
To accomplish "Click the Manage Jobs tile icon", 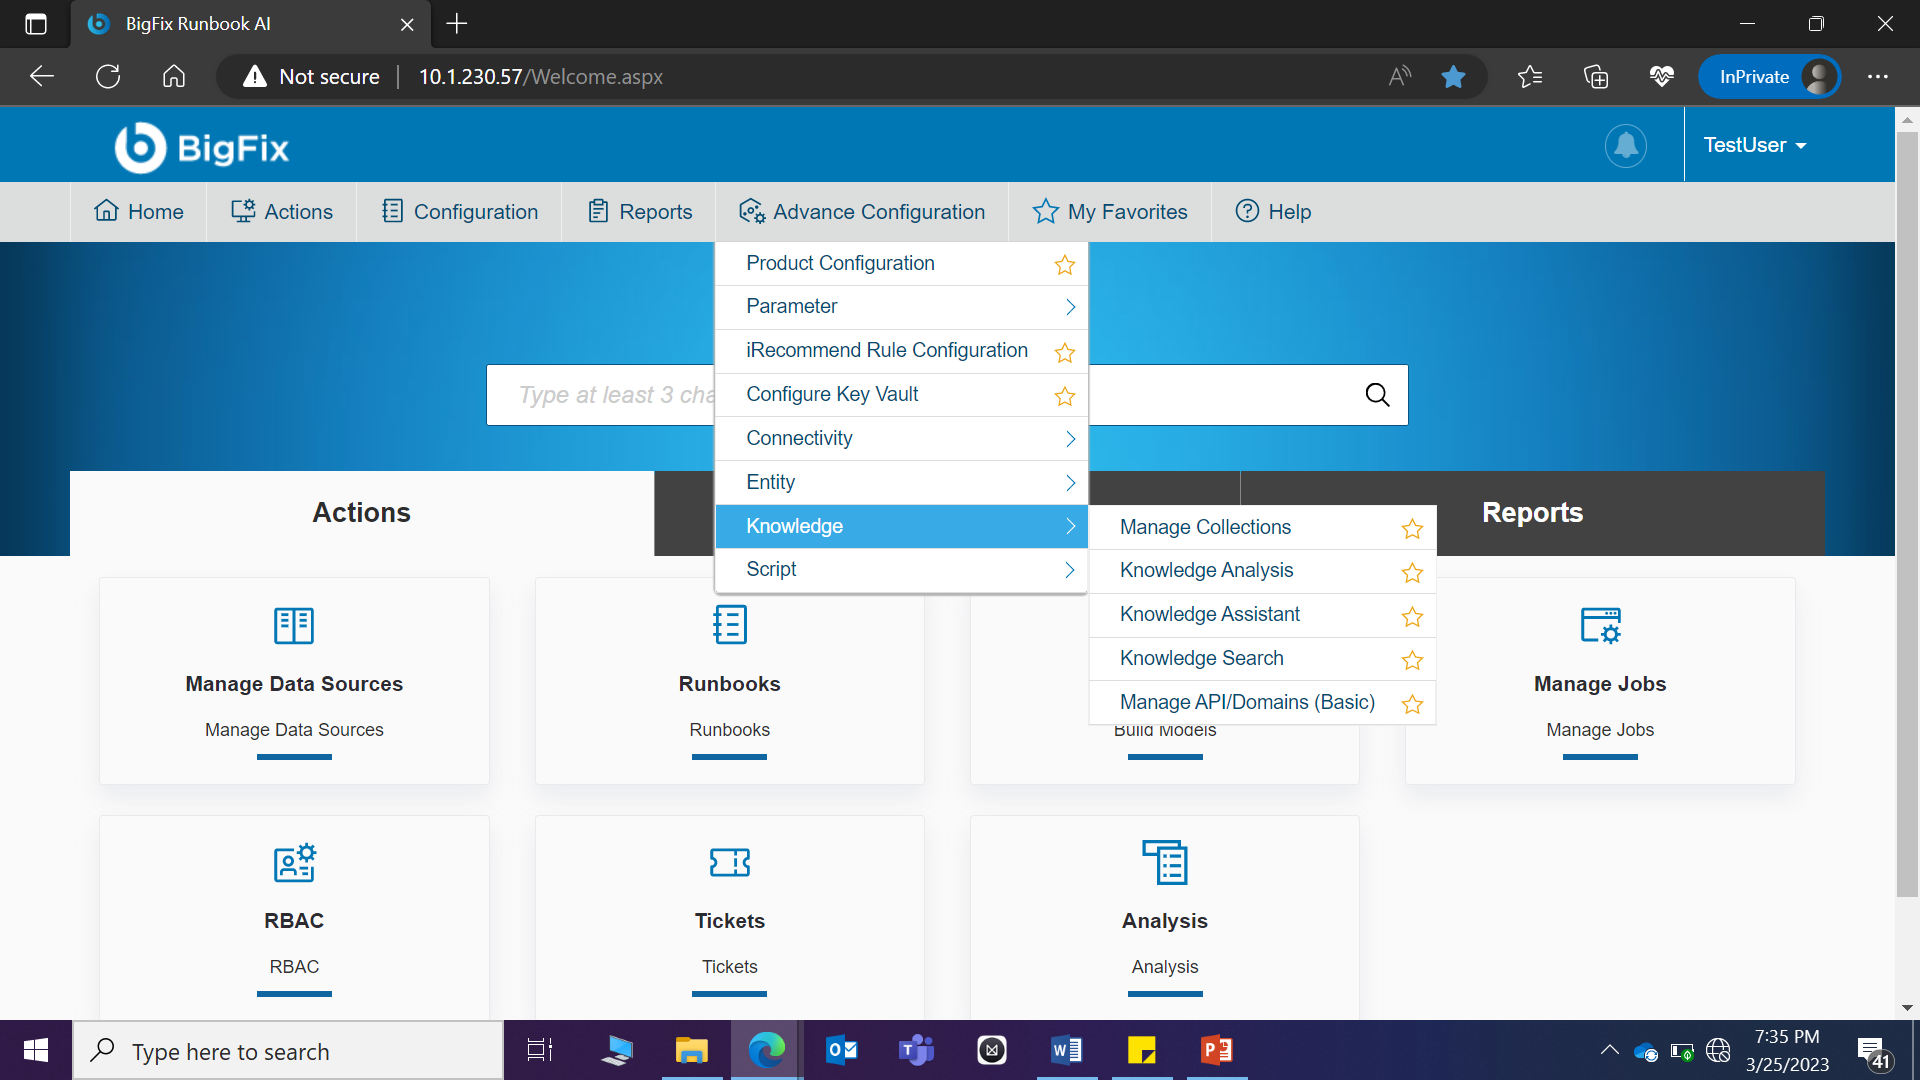I will coord(1600,626).
